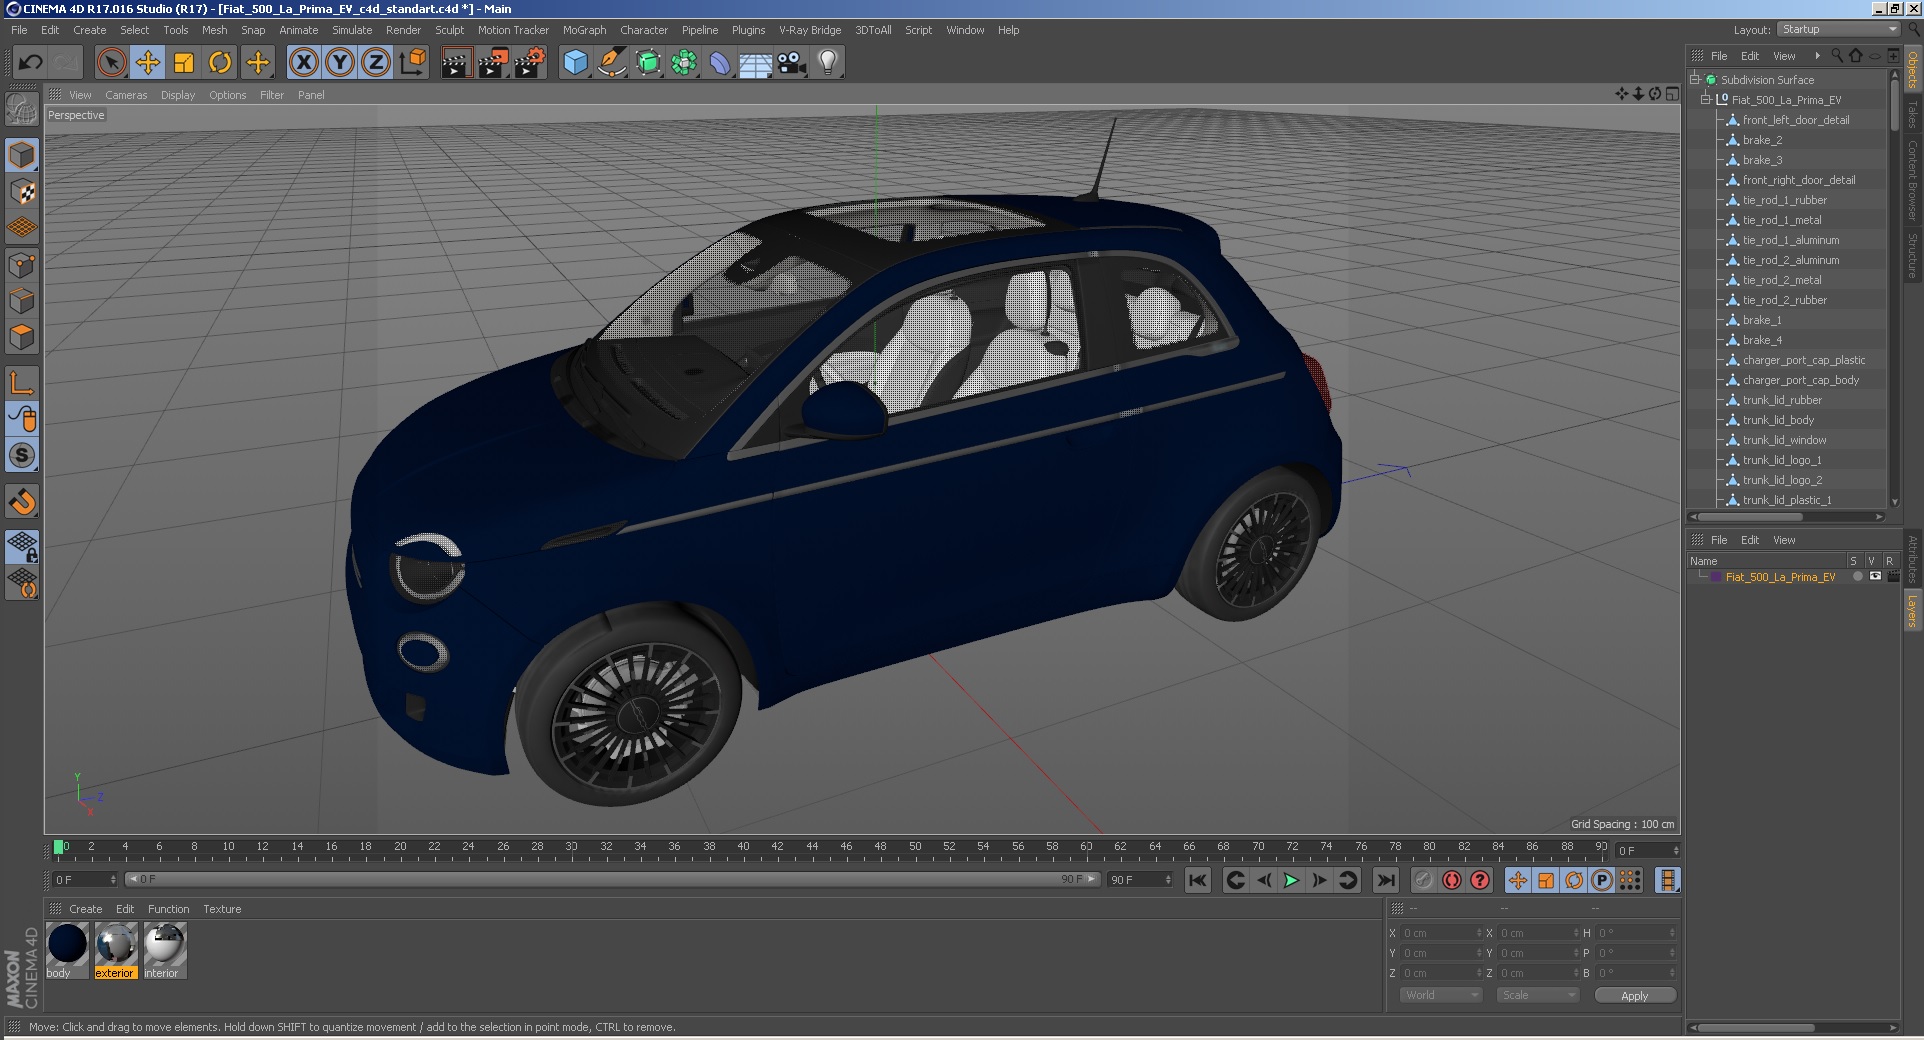Toggle Fiat_500_La_Prima_EV layer visibility icon
1924x1040 pixels.
coord(1875,577)
